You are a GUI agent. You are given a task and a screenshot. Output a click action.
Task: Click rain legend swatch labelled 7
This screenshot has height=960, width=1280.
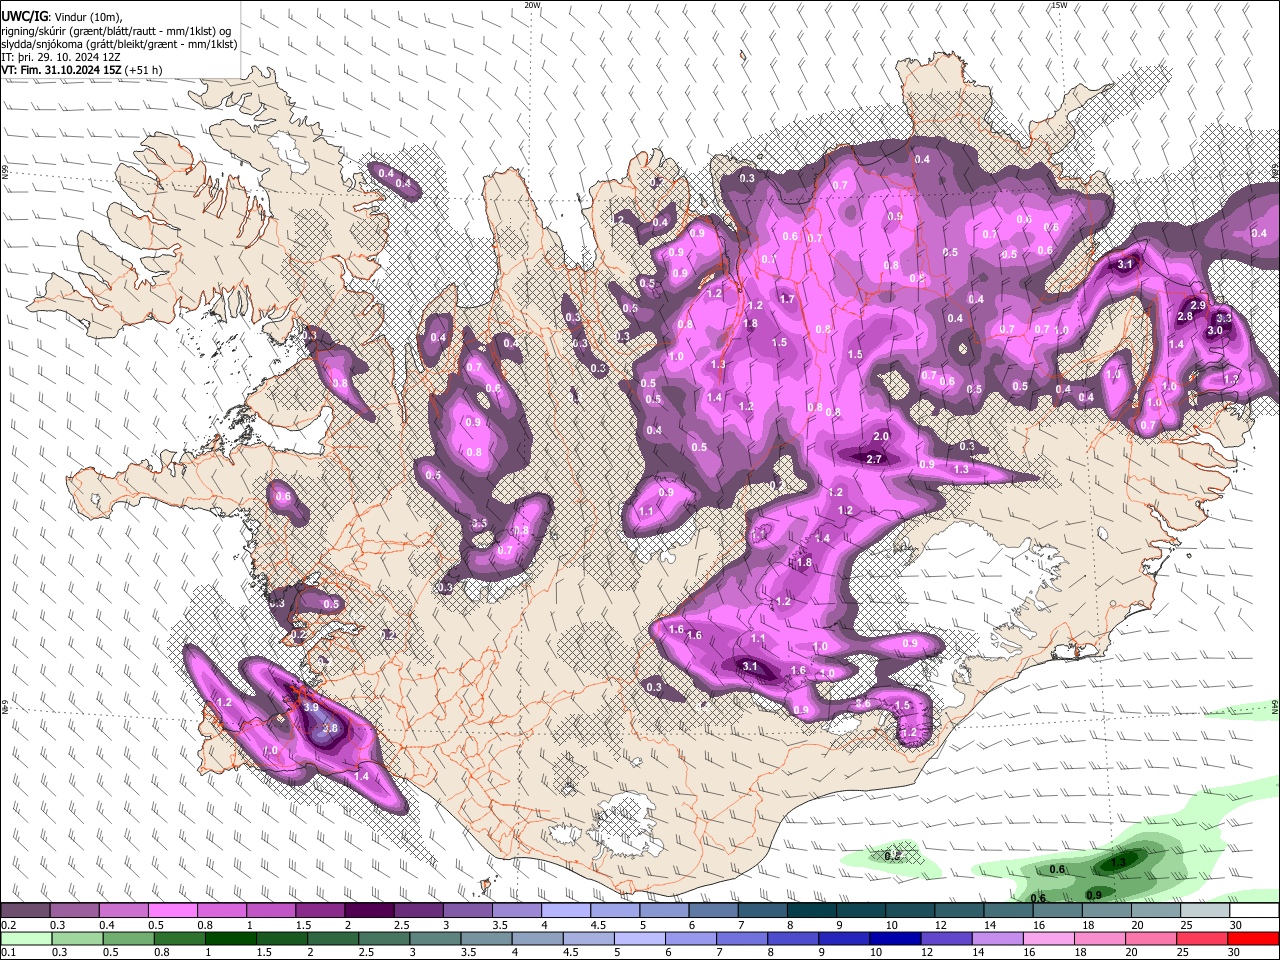[x=742, y=938]
